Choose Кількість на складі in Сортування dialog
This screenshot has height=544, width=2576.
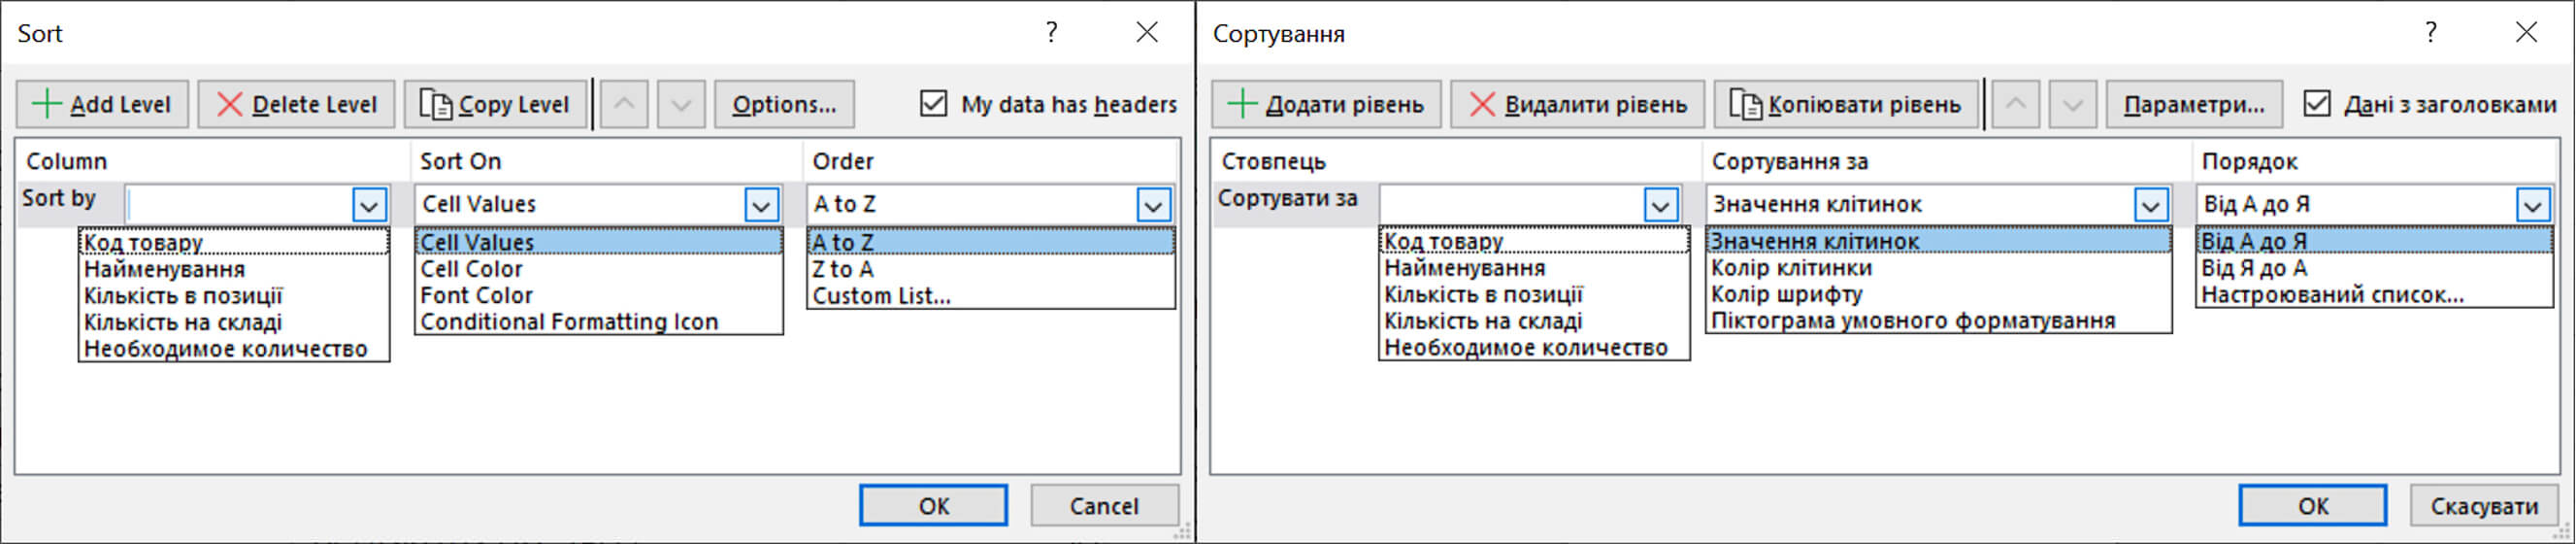coord(1535,321)
